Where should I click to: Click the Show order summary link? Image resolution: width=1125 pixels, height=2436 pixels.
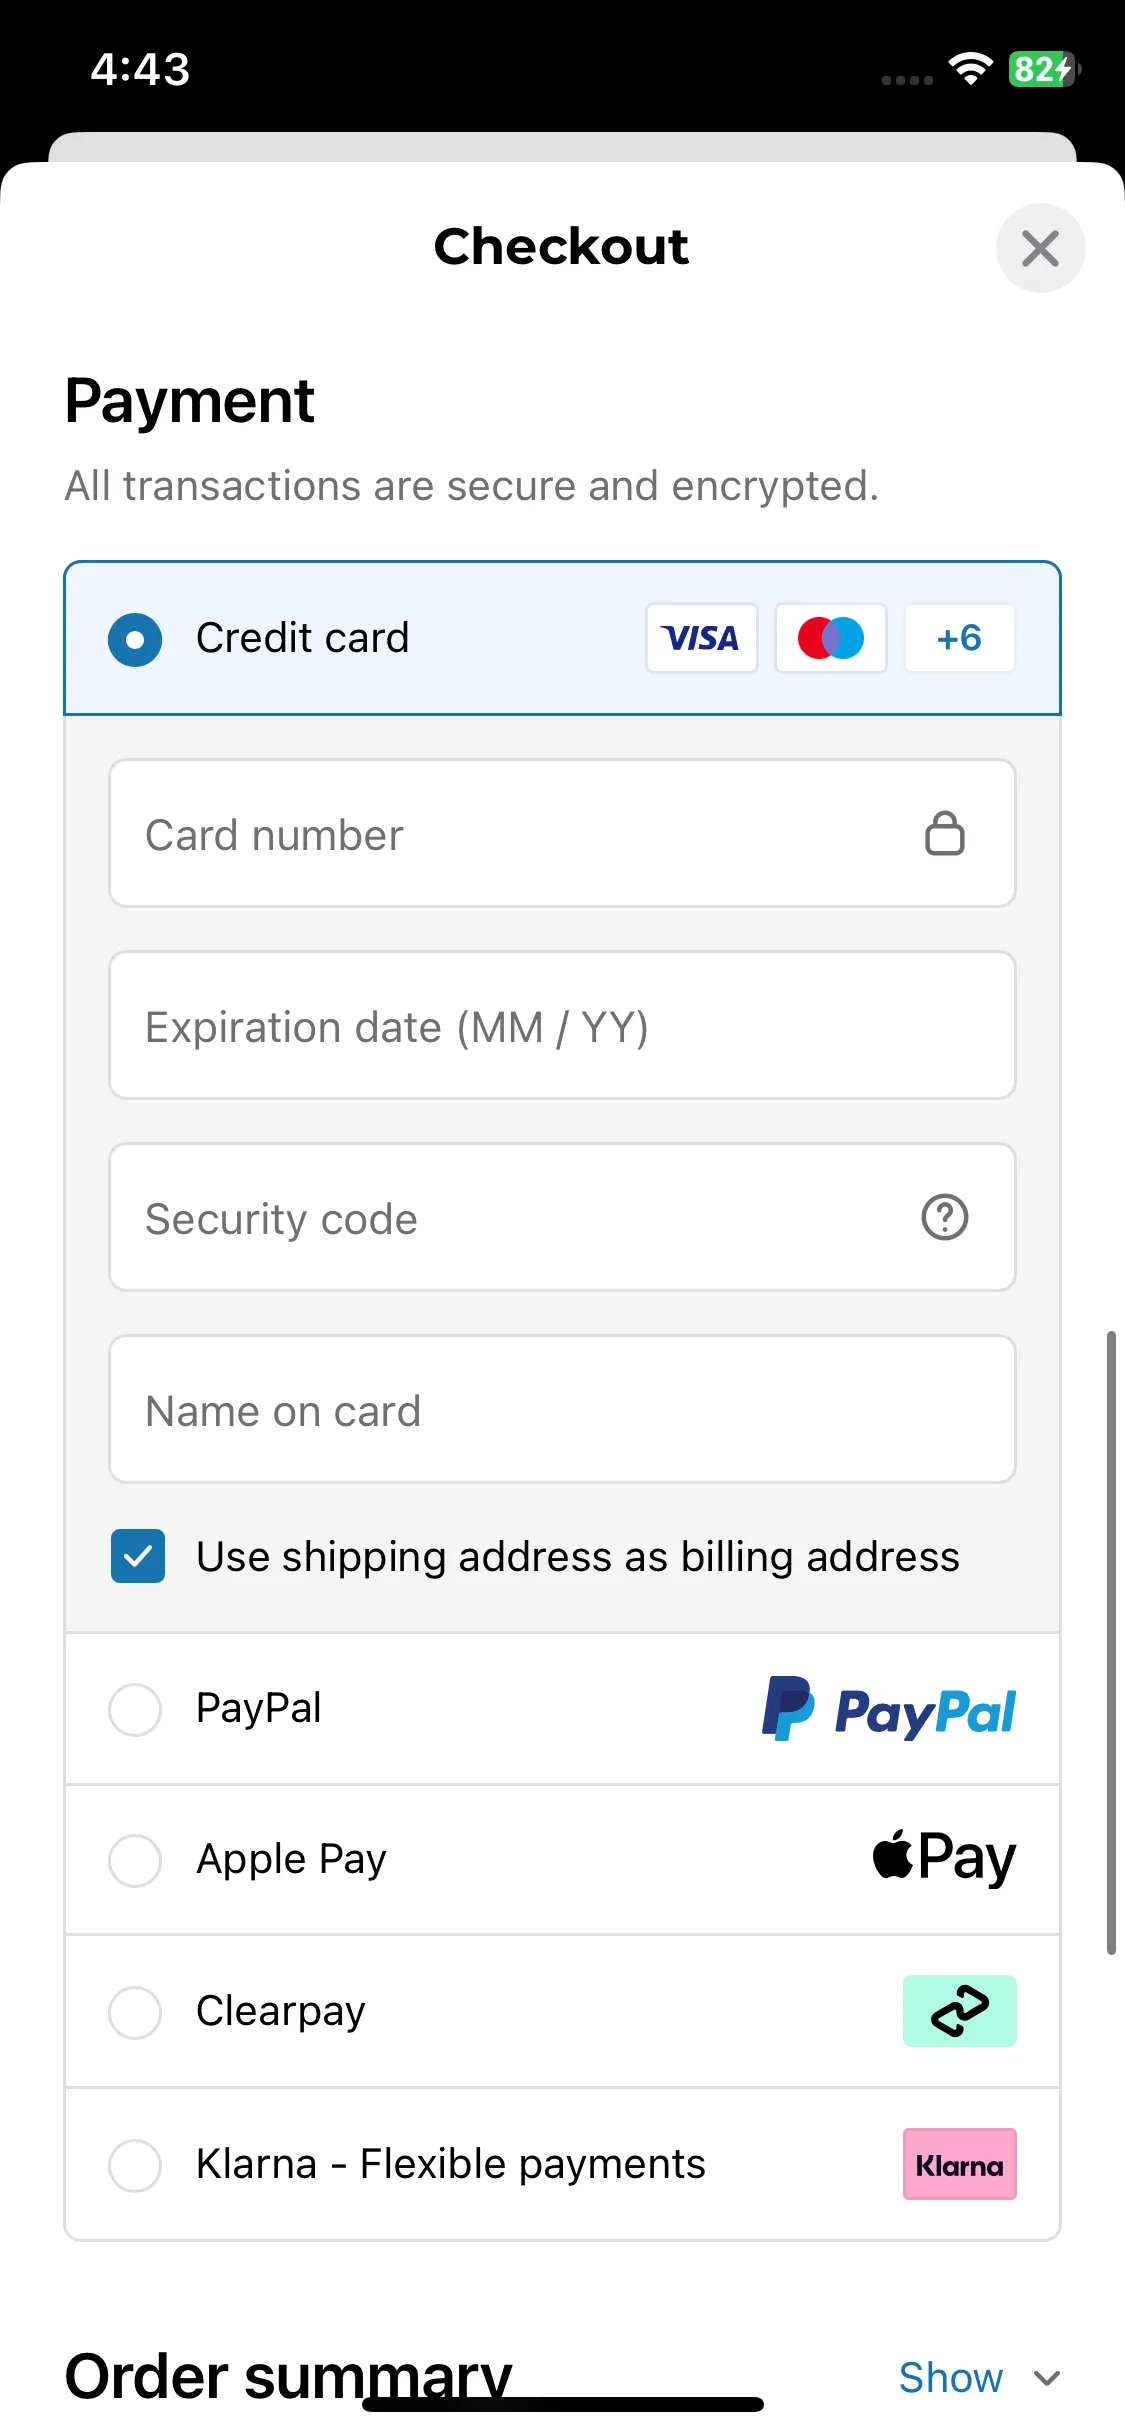pyautogui.click(x=951, y=2378)
